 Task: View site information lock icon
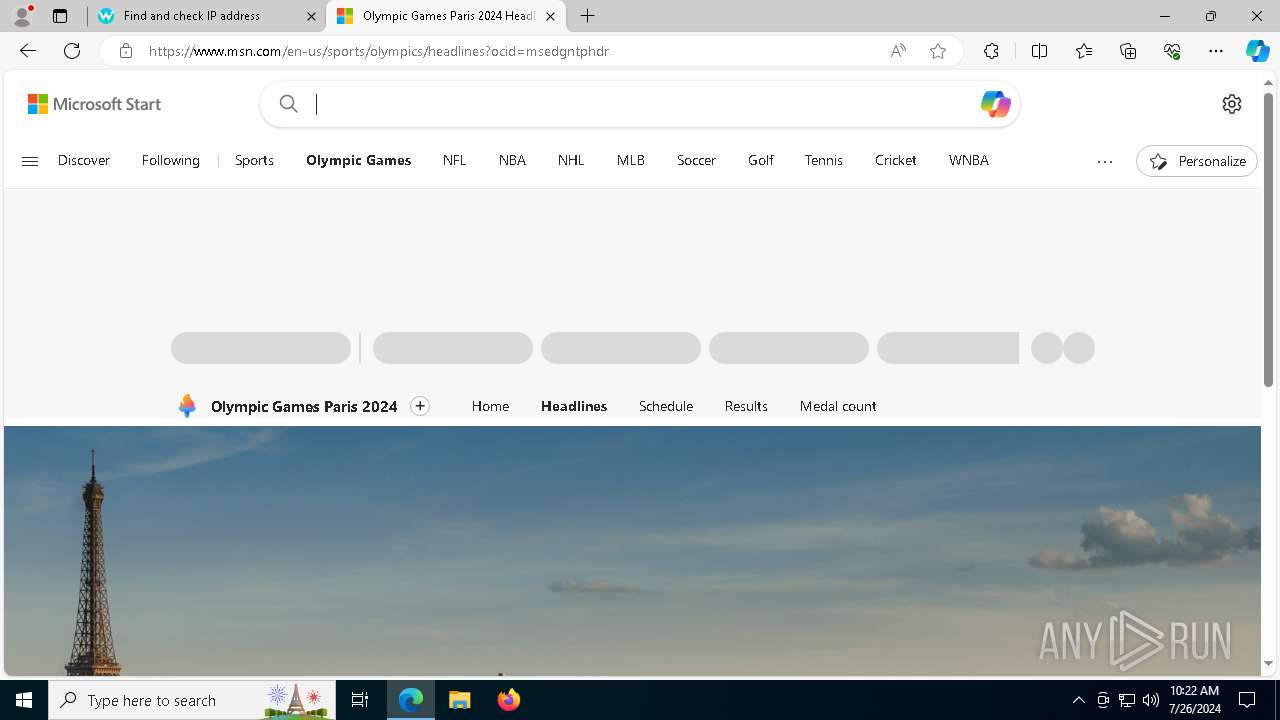125,51
